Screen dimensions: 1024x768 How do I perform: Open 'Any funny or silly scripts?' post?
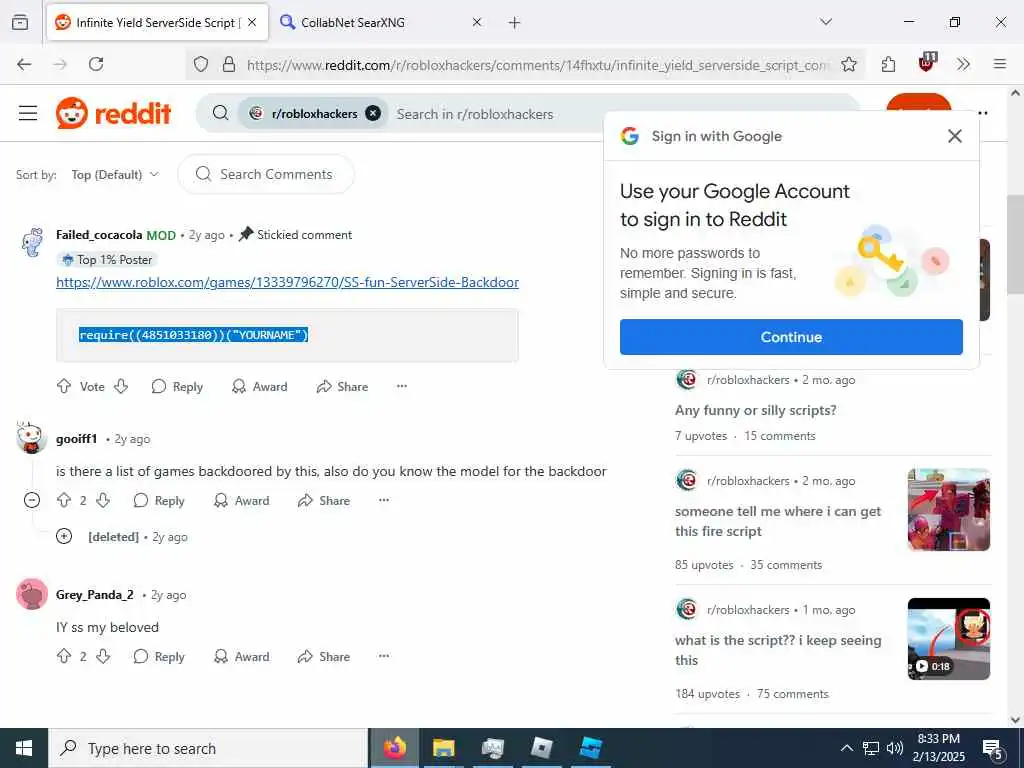pyautogui.click(x=756, y=410)
